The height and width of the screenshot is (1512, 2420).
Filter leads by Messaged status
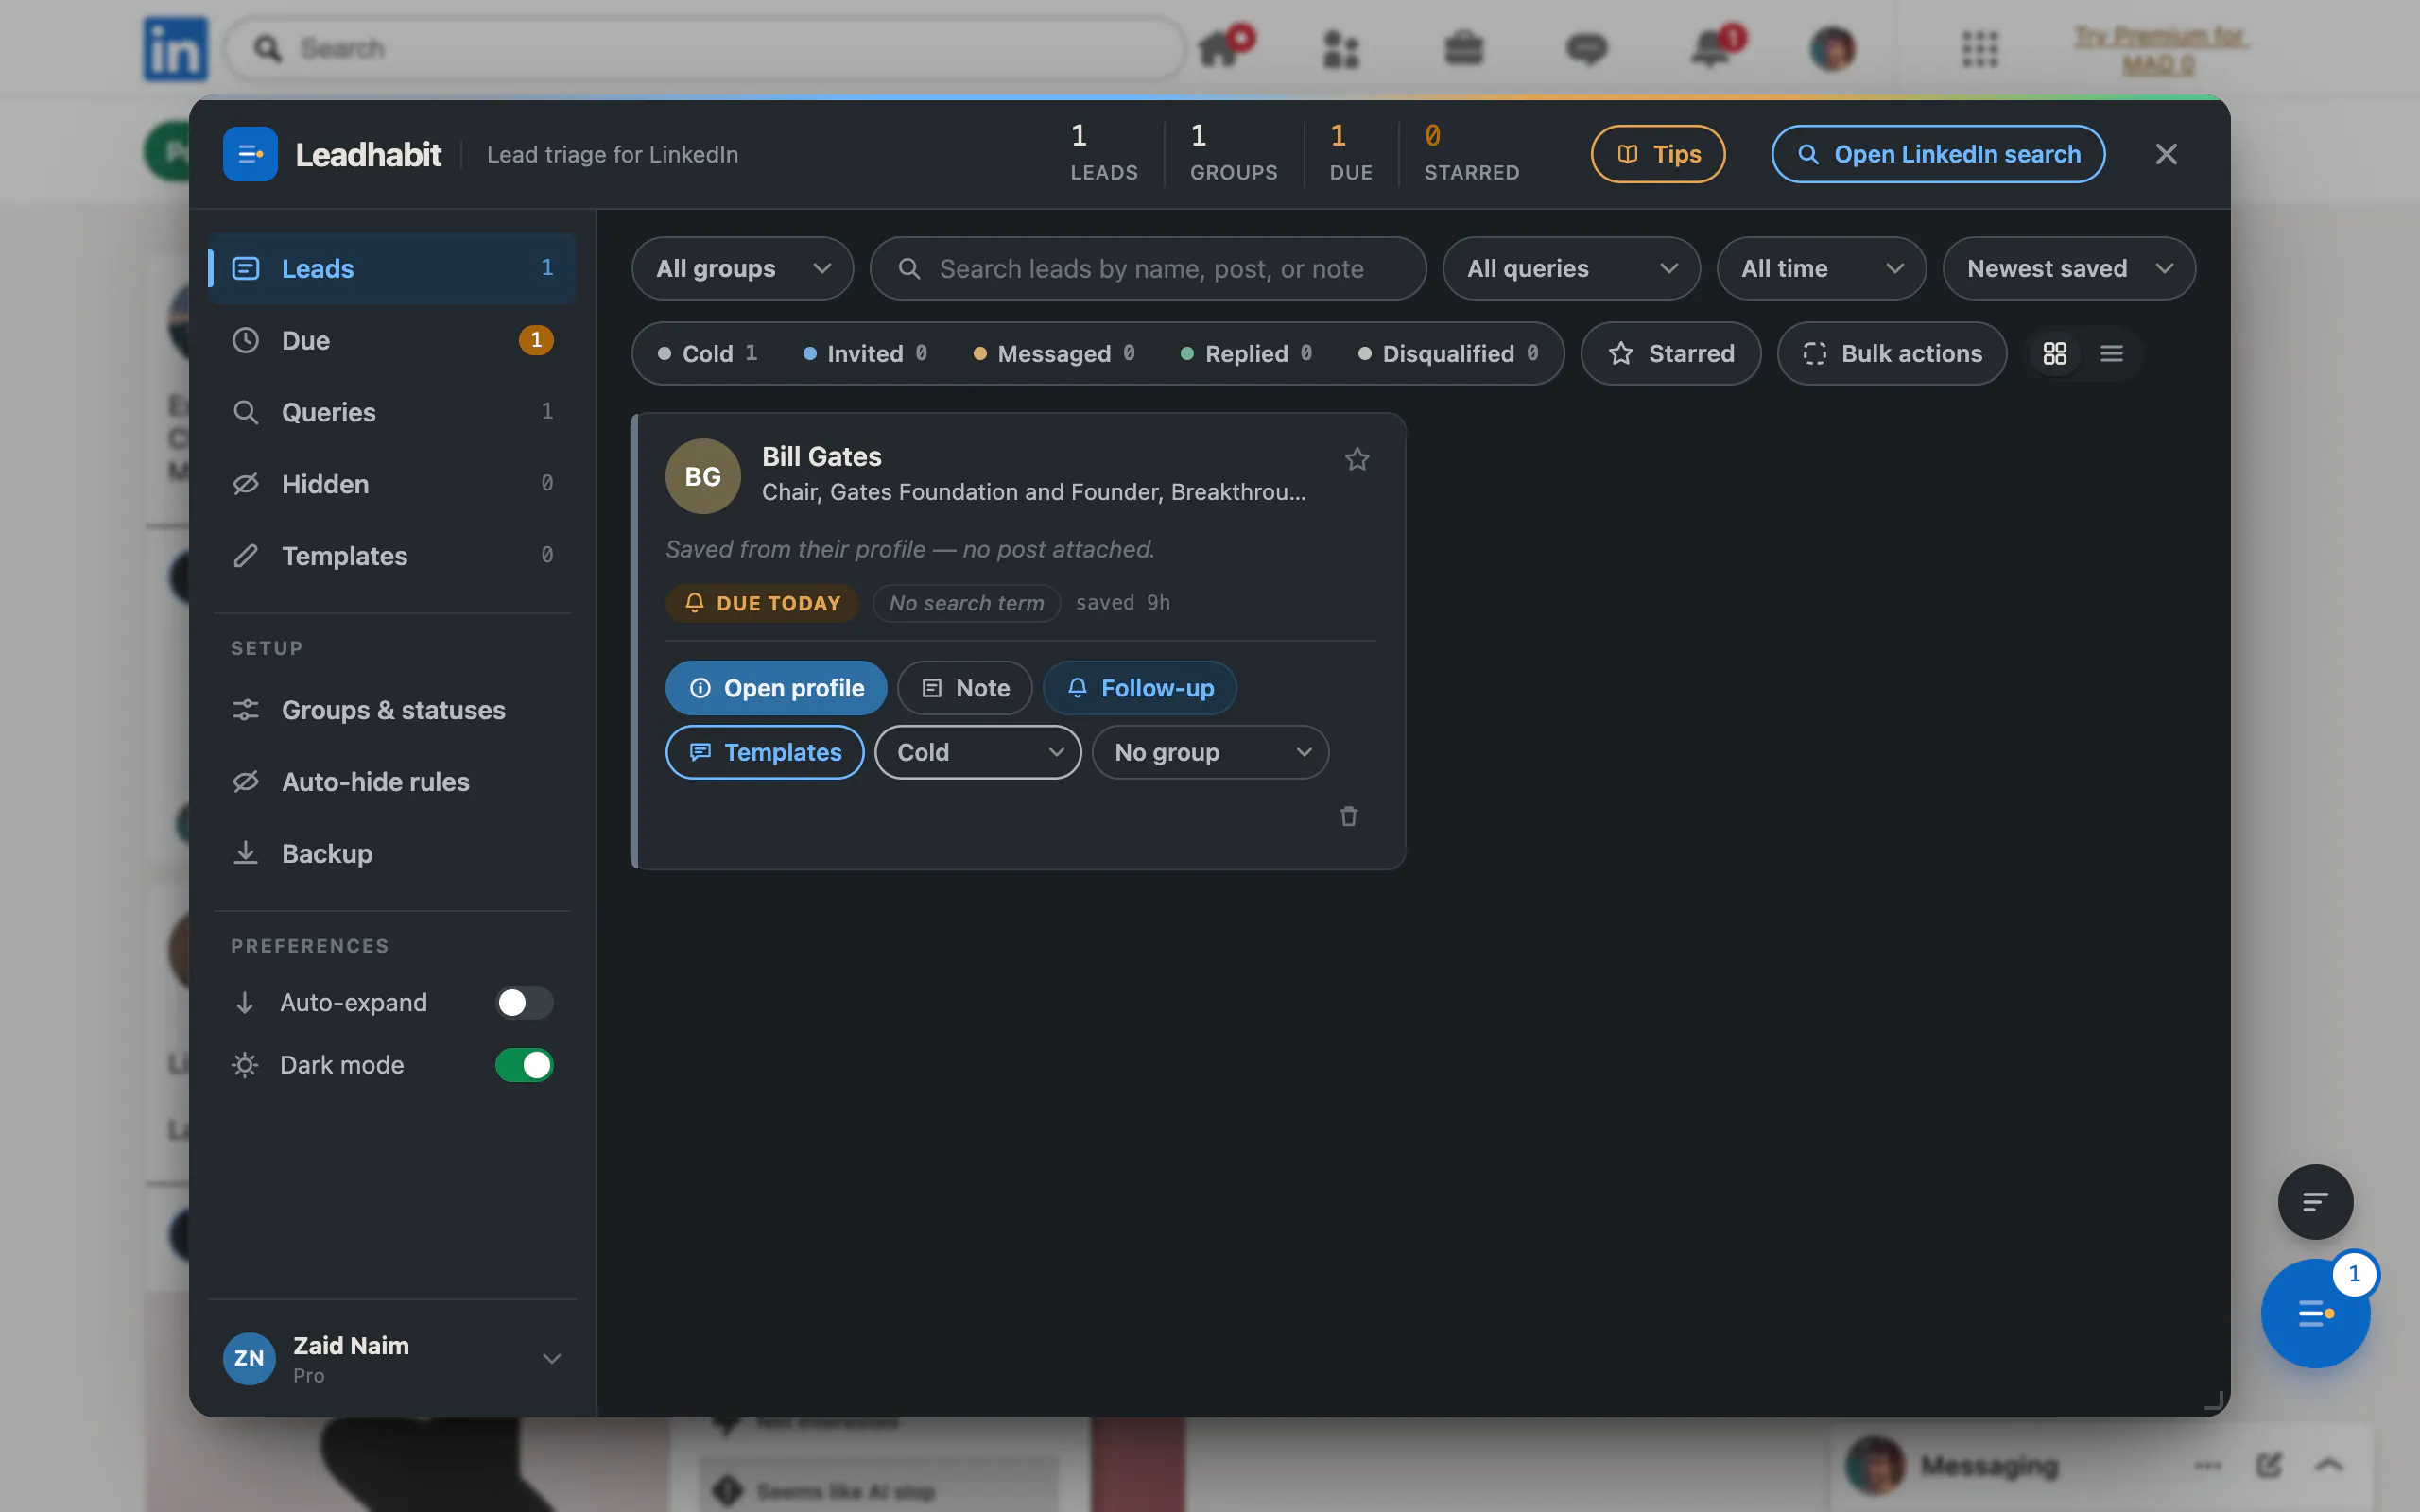pyautogui.click(x=1054, y=353)
